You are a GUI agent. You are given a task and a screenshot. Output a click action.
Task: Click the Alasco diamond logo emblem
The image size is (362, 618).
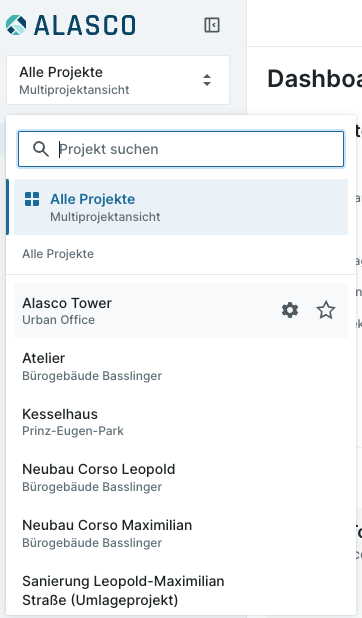tap(16, 25)
